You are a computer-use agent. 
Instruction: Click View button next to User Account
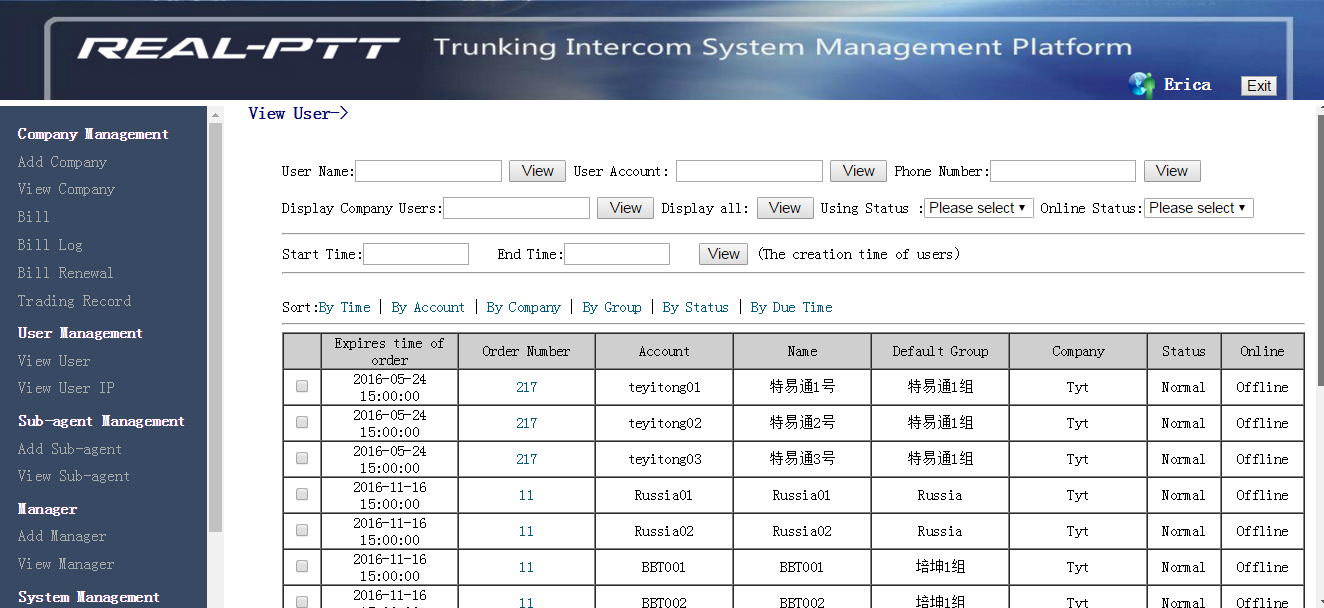pyautogui.click(x=858, y=171)
